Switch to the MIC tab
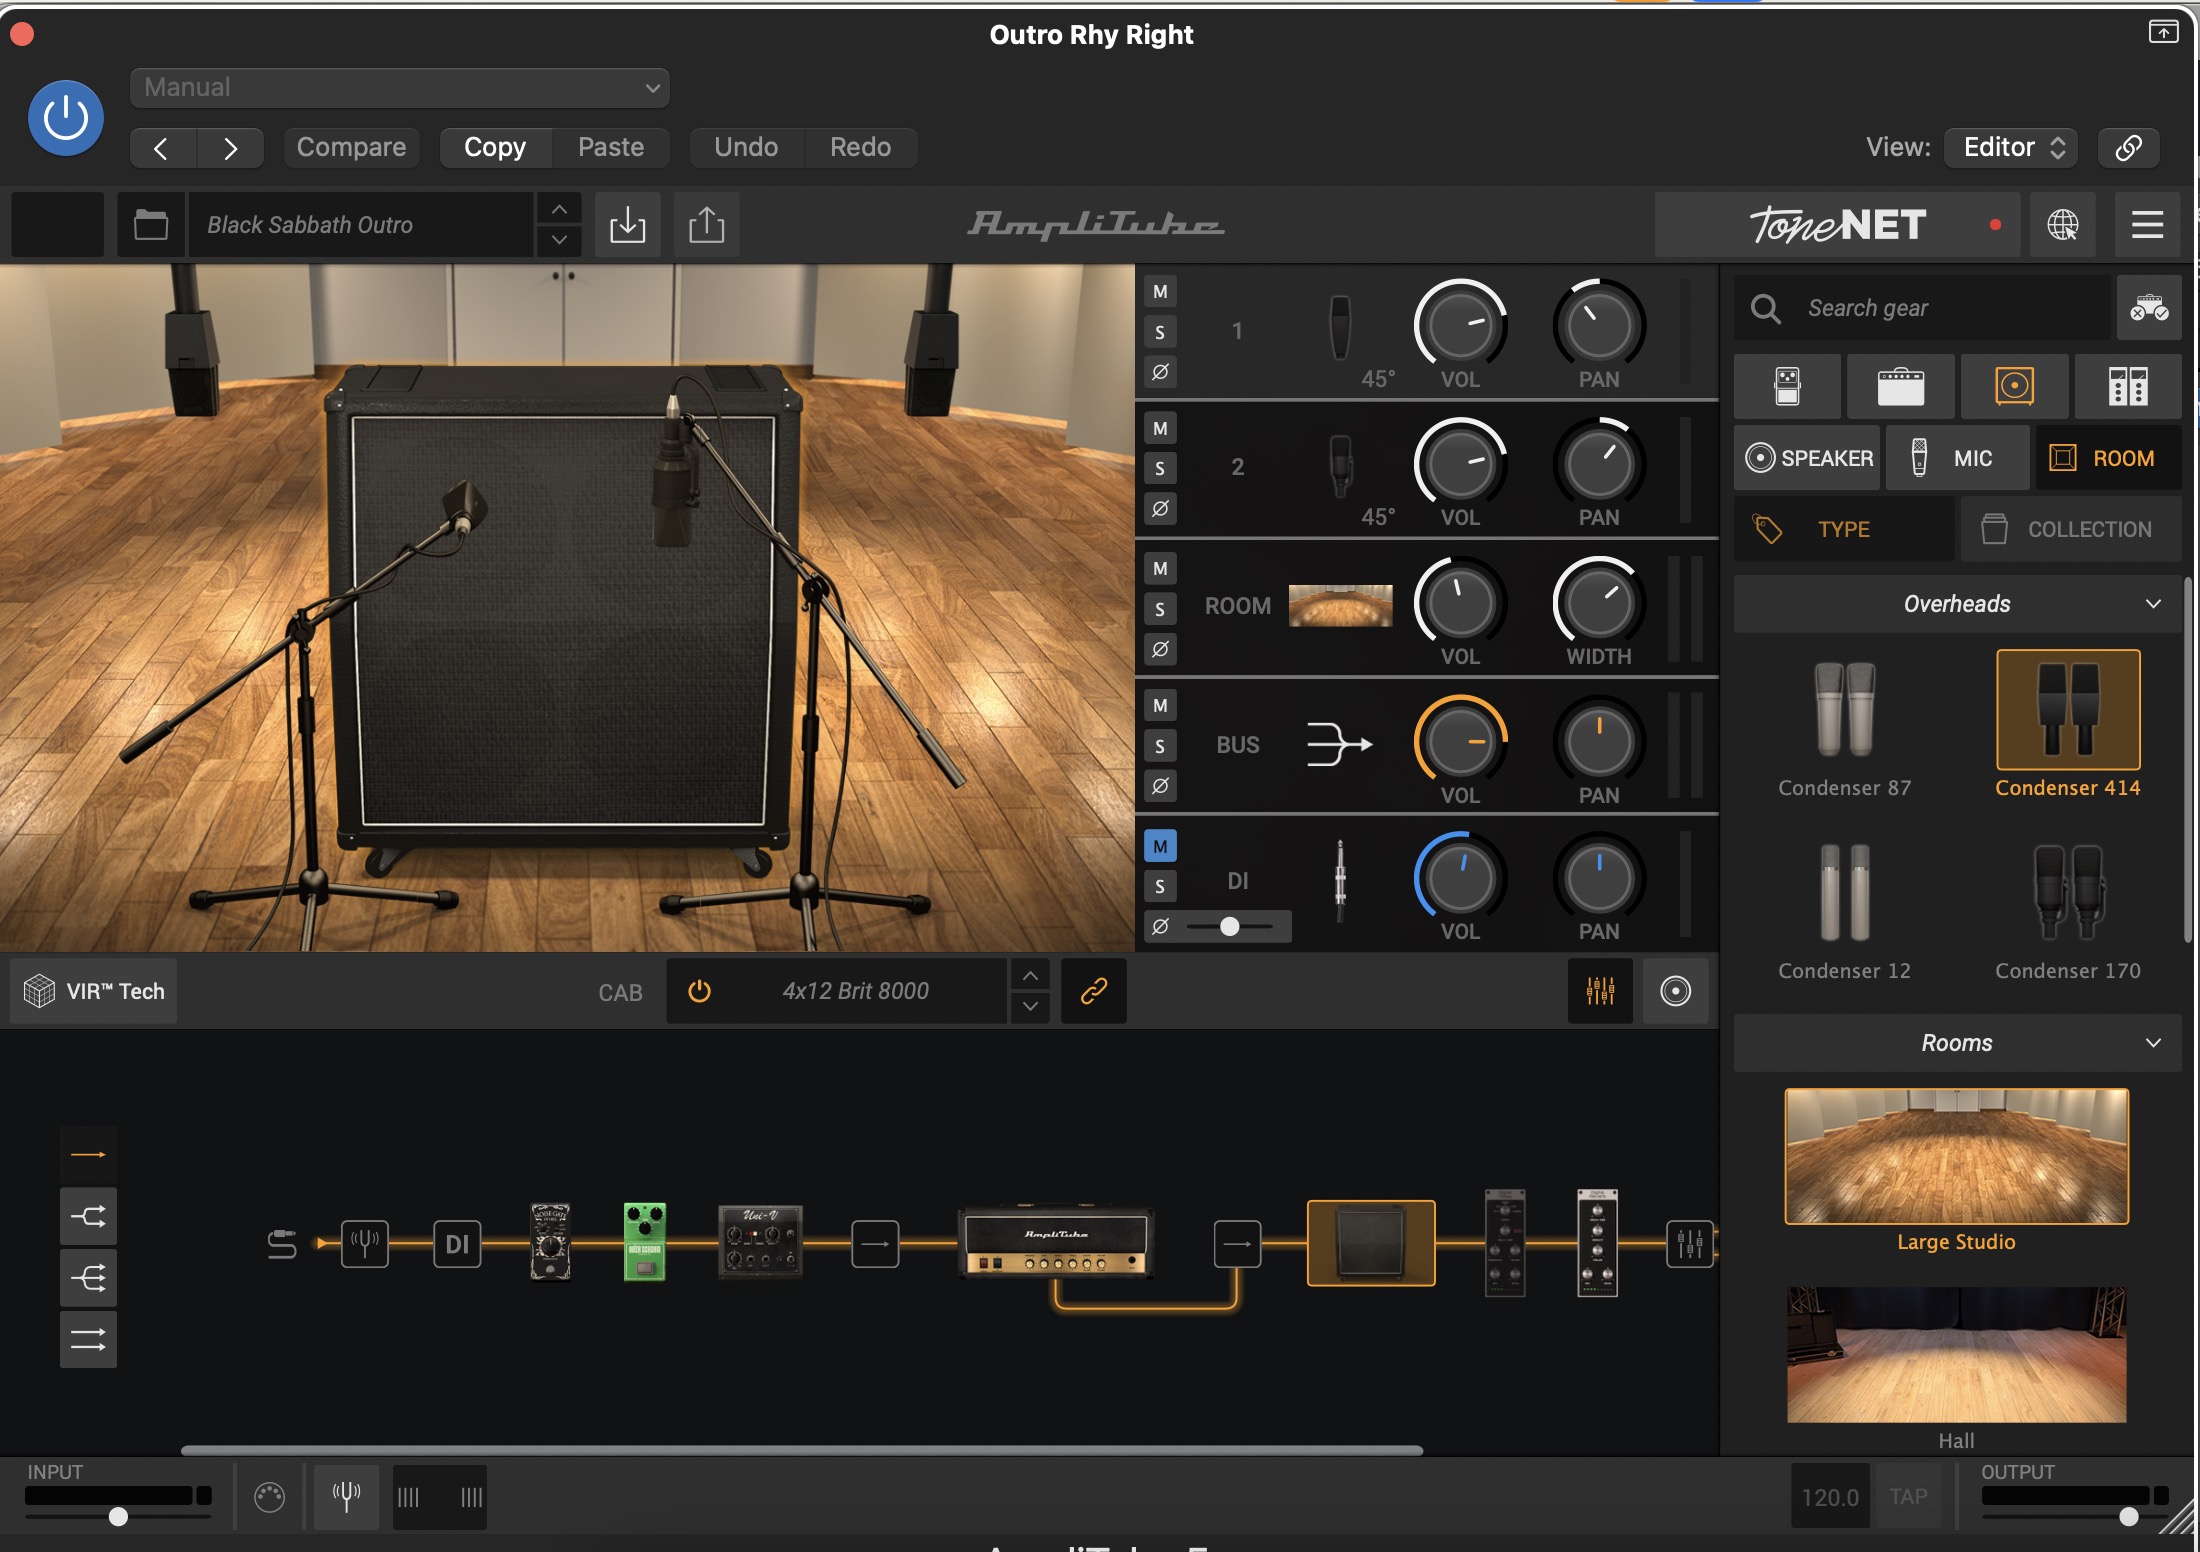The image size is (2200, 1552). pyautogui.click(x=1957, y=458)
